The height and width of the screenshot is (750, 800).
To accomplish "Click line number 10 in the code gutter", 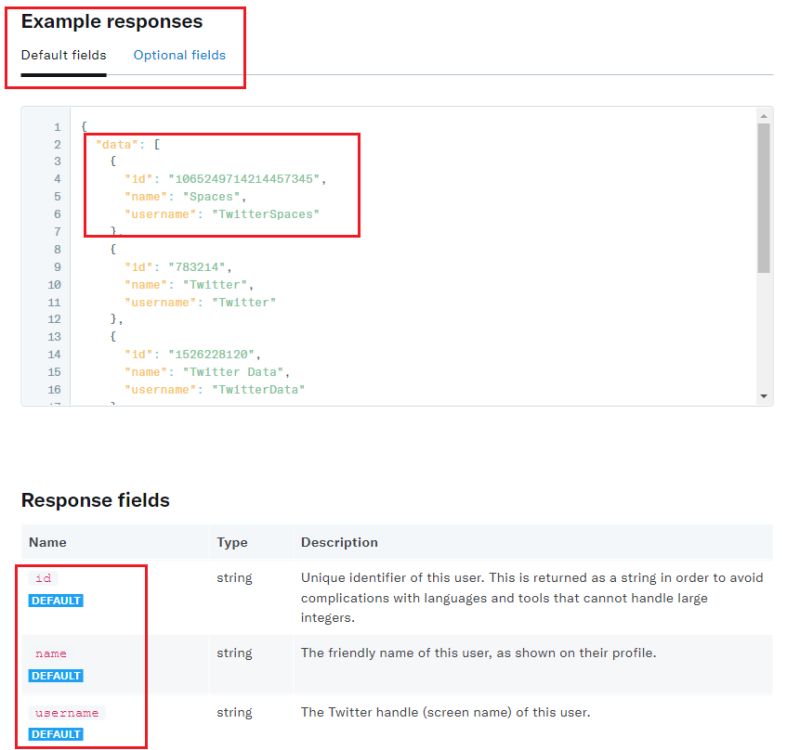I will point(55,285).
